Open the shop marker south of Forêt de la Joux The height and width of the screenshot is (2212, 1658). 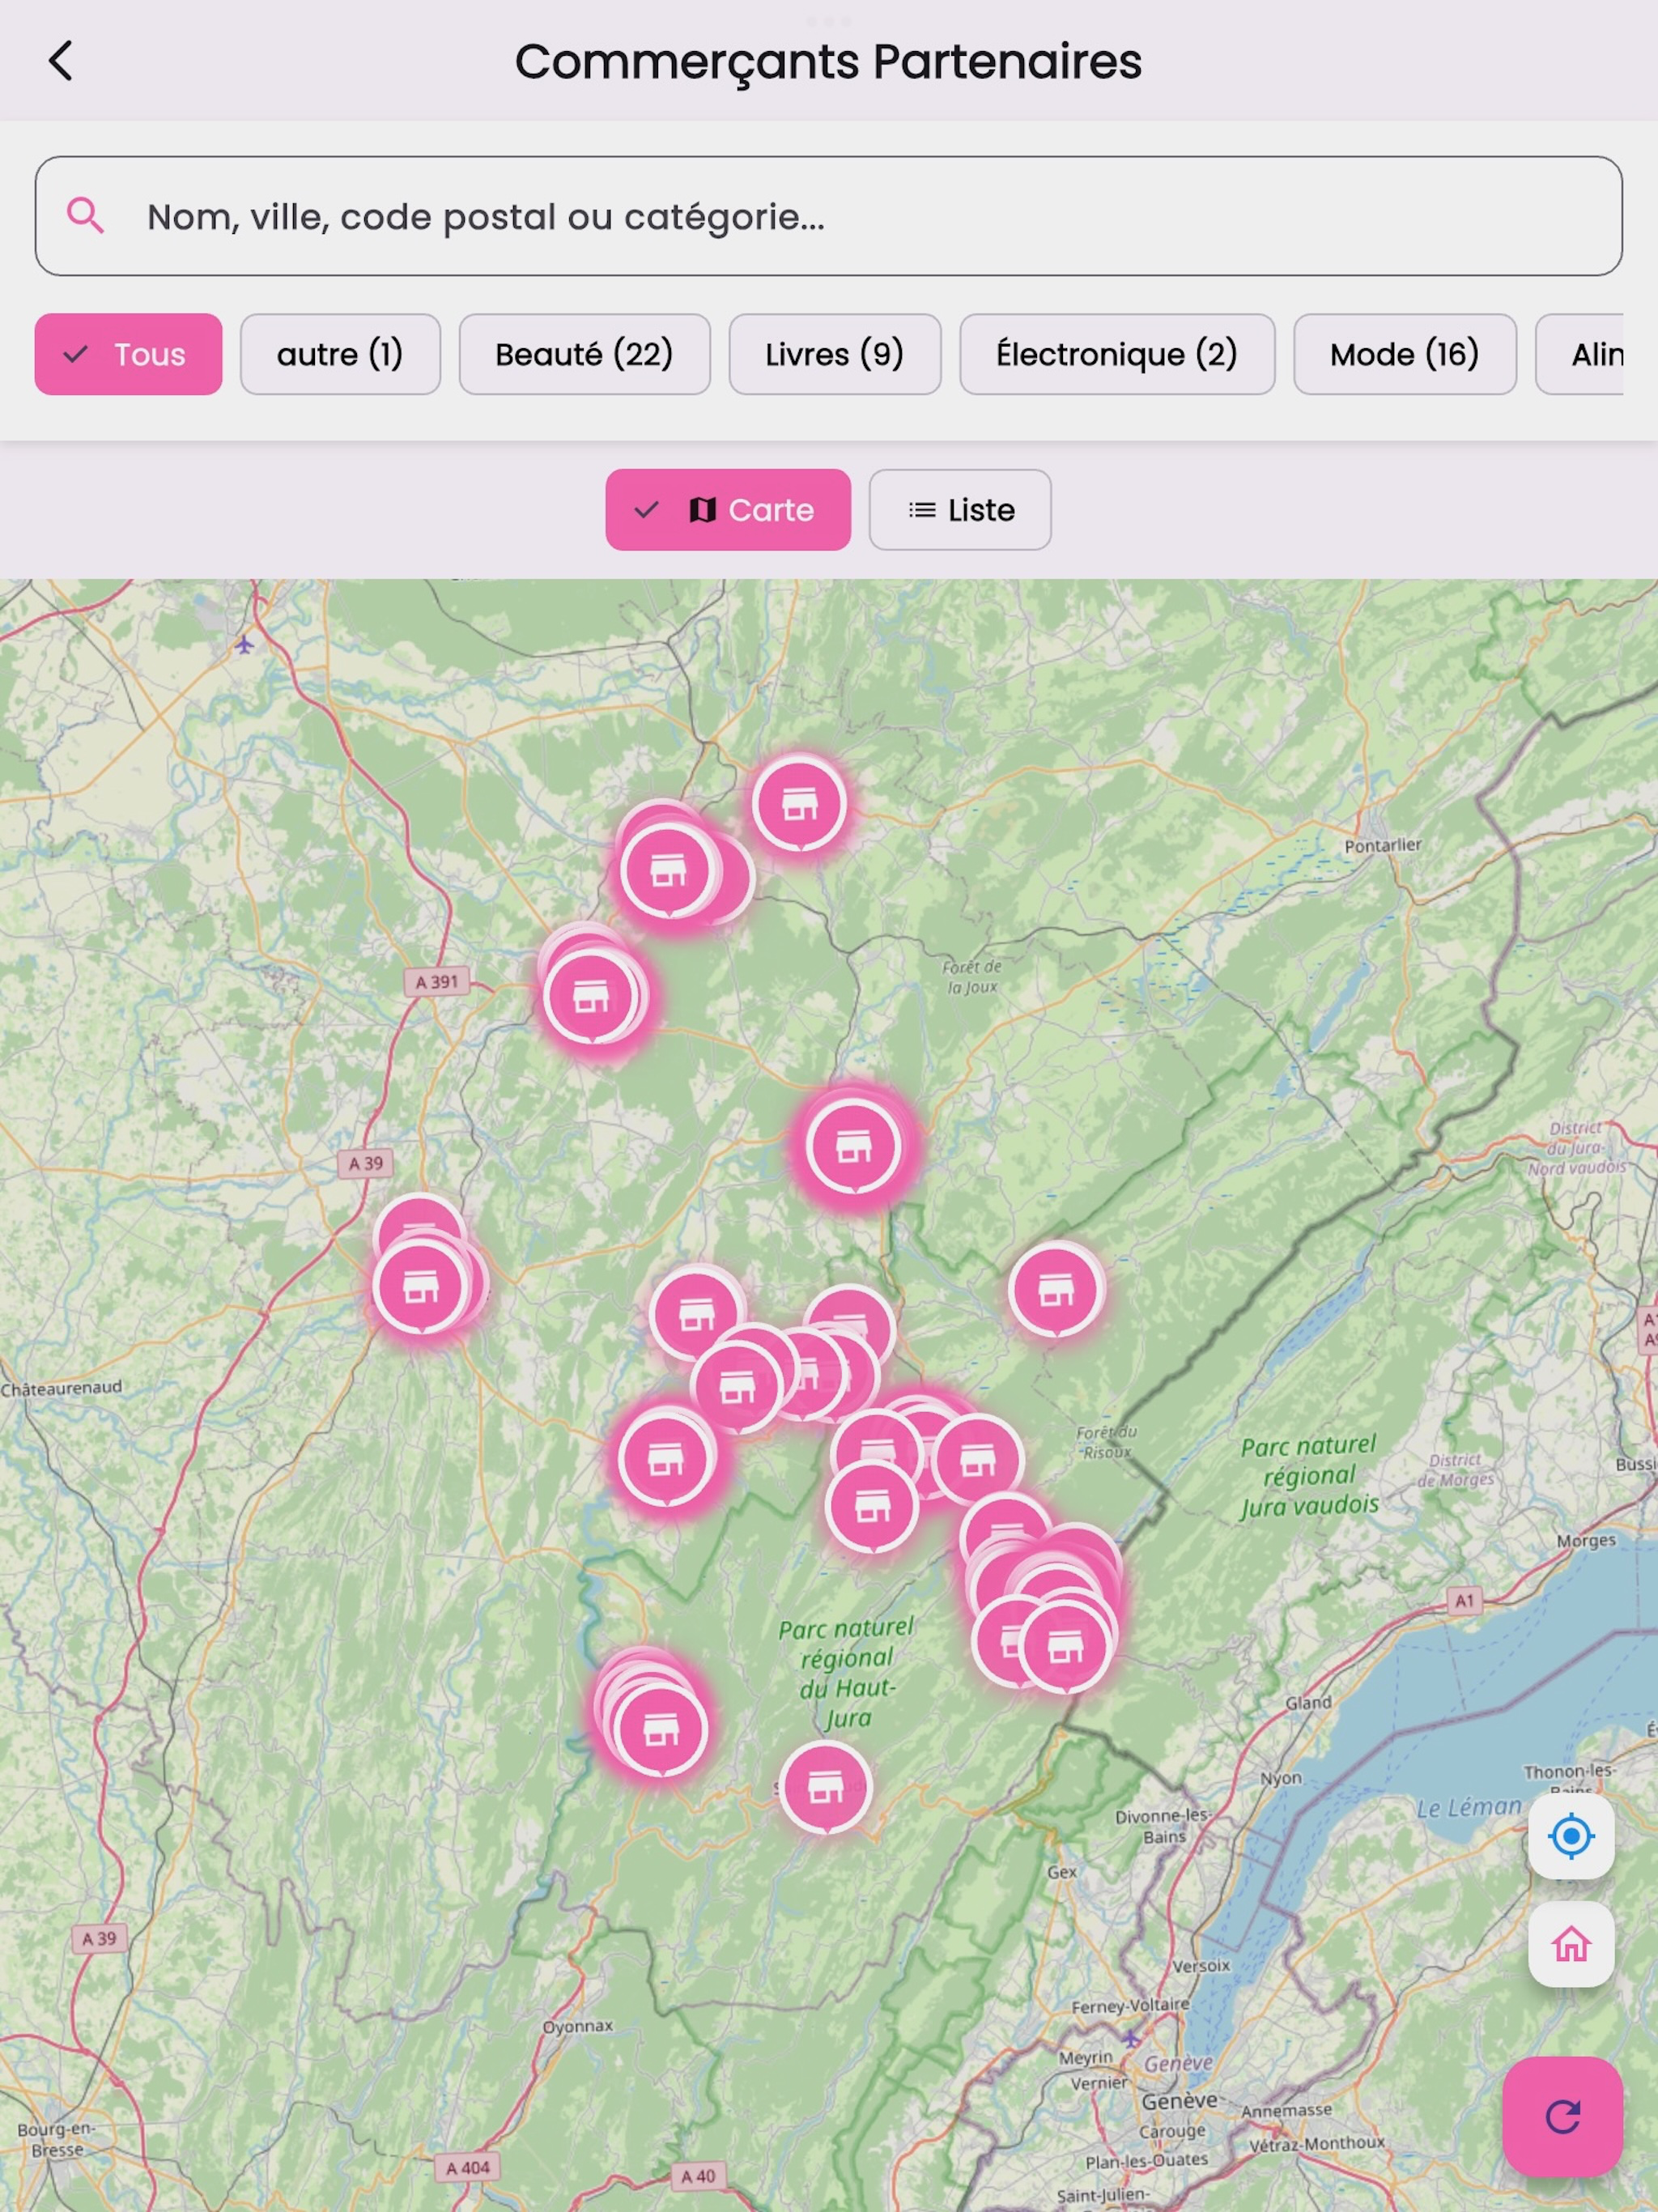tap(853, 1146)
